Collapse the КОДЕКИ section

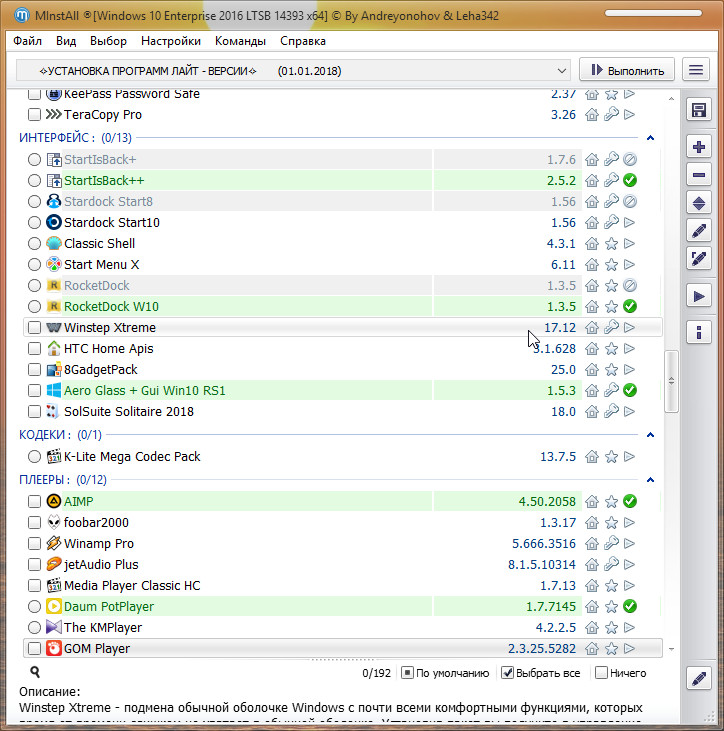(650, 434)
